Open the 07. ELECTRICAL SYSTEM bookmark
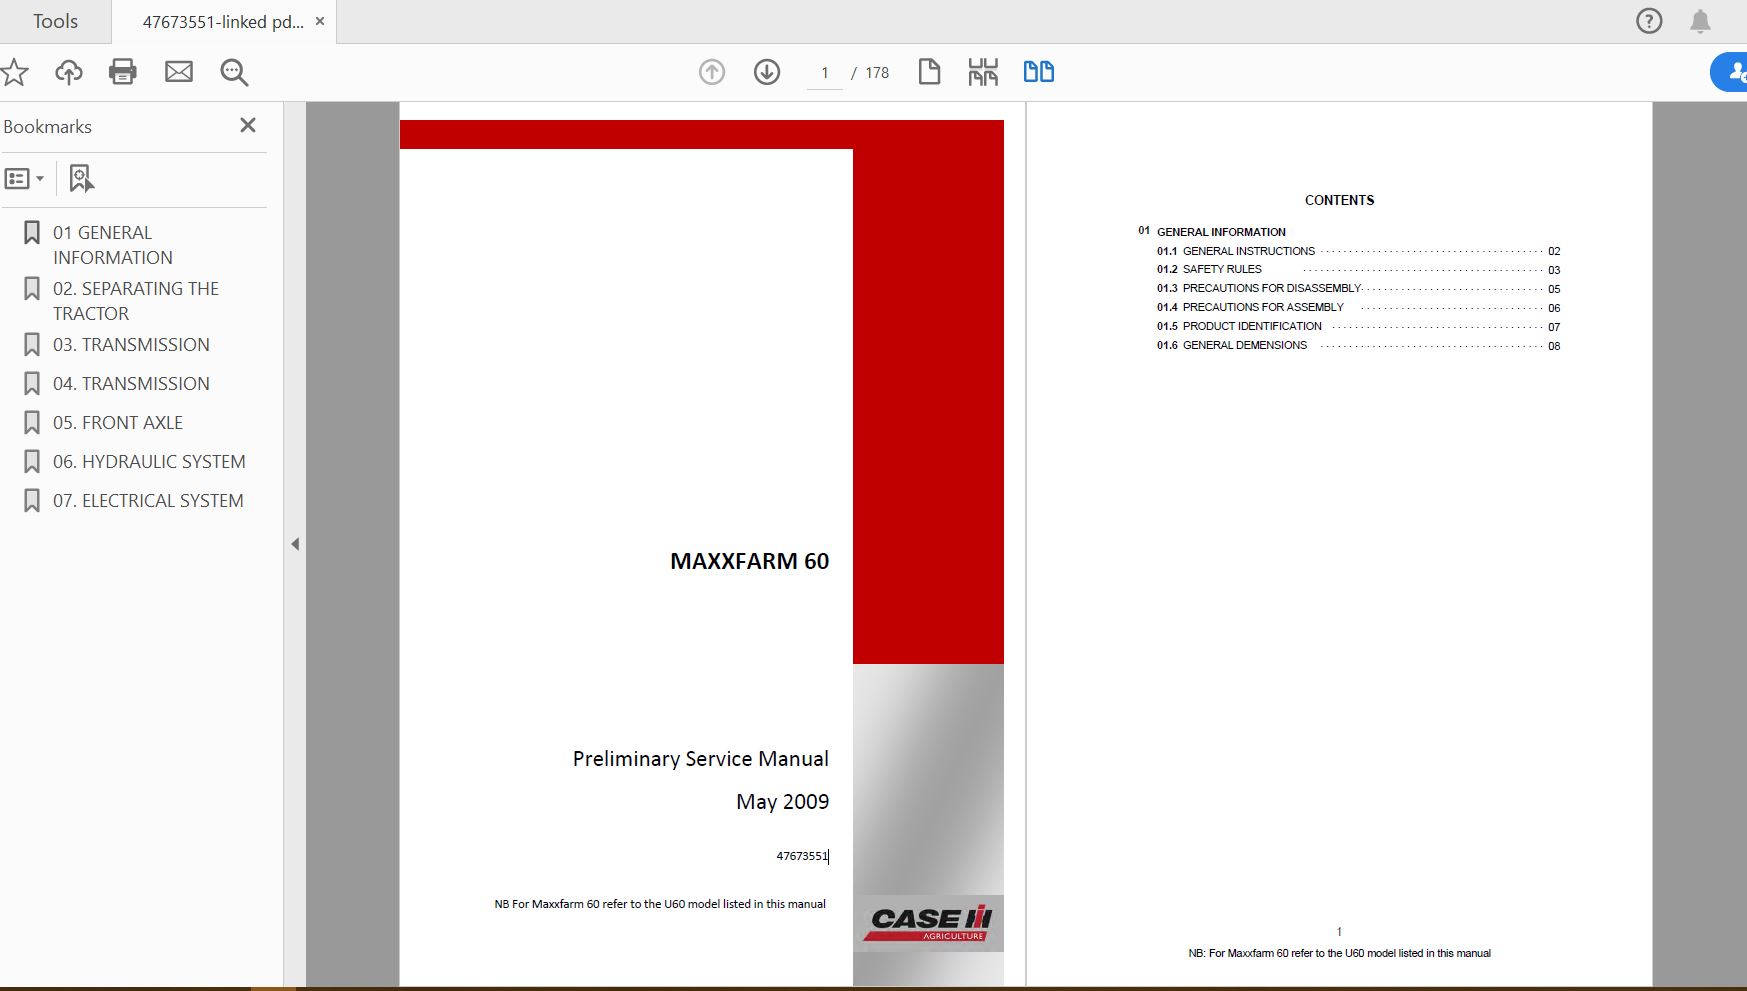This screenshot has height=991, width=1747. 149,500
